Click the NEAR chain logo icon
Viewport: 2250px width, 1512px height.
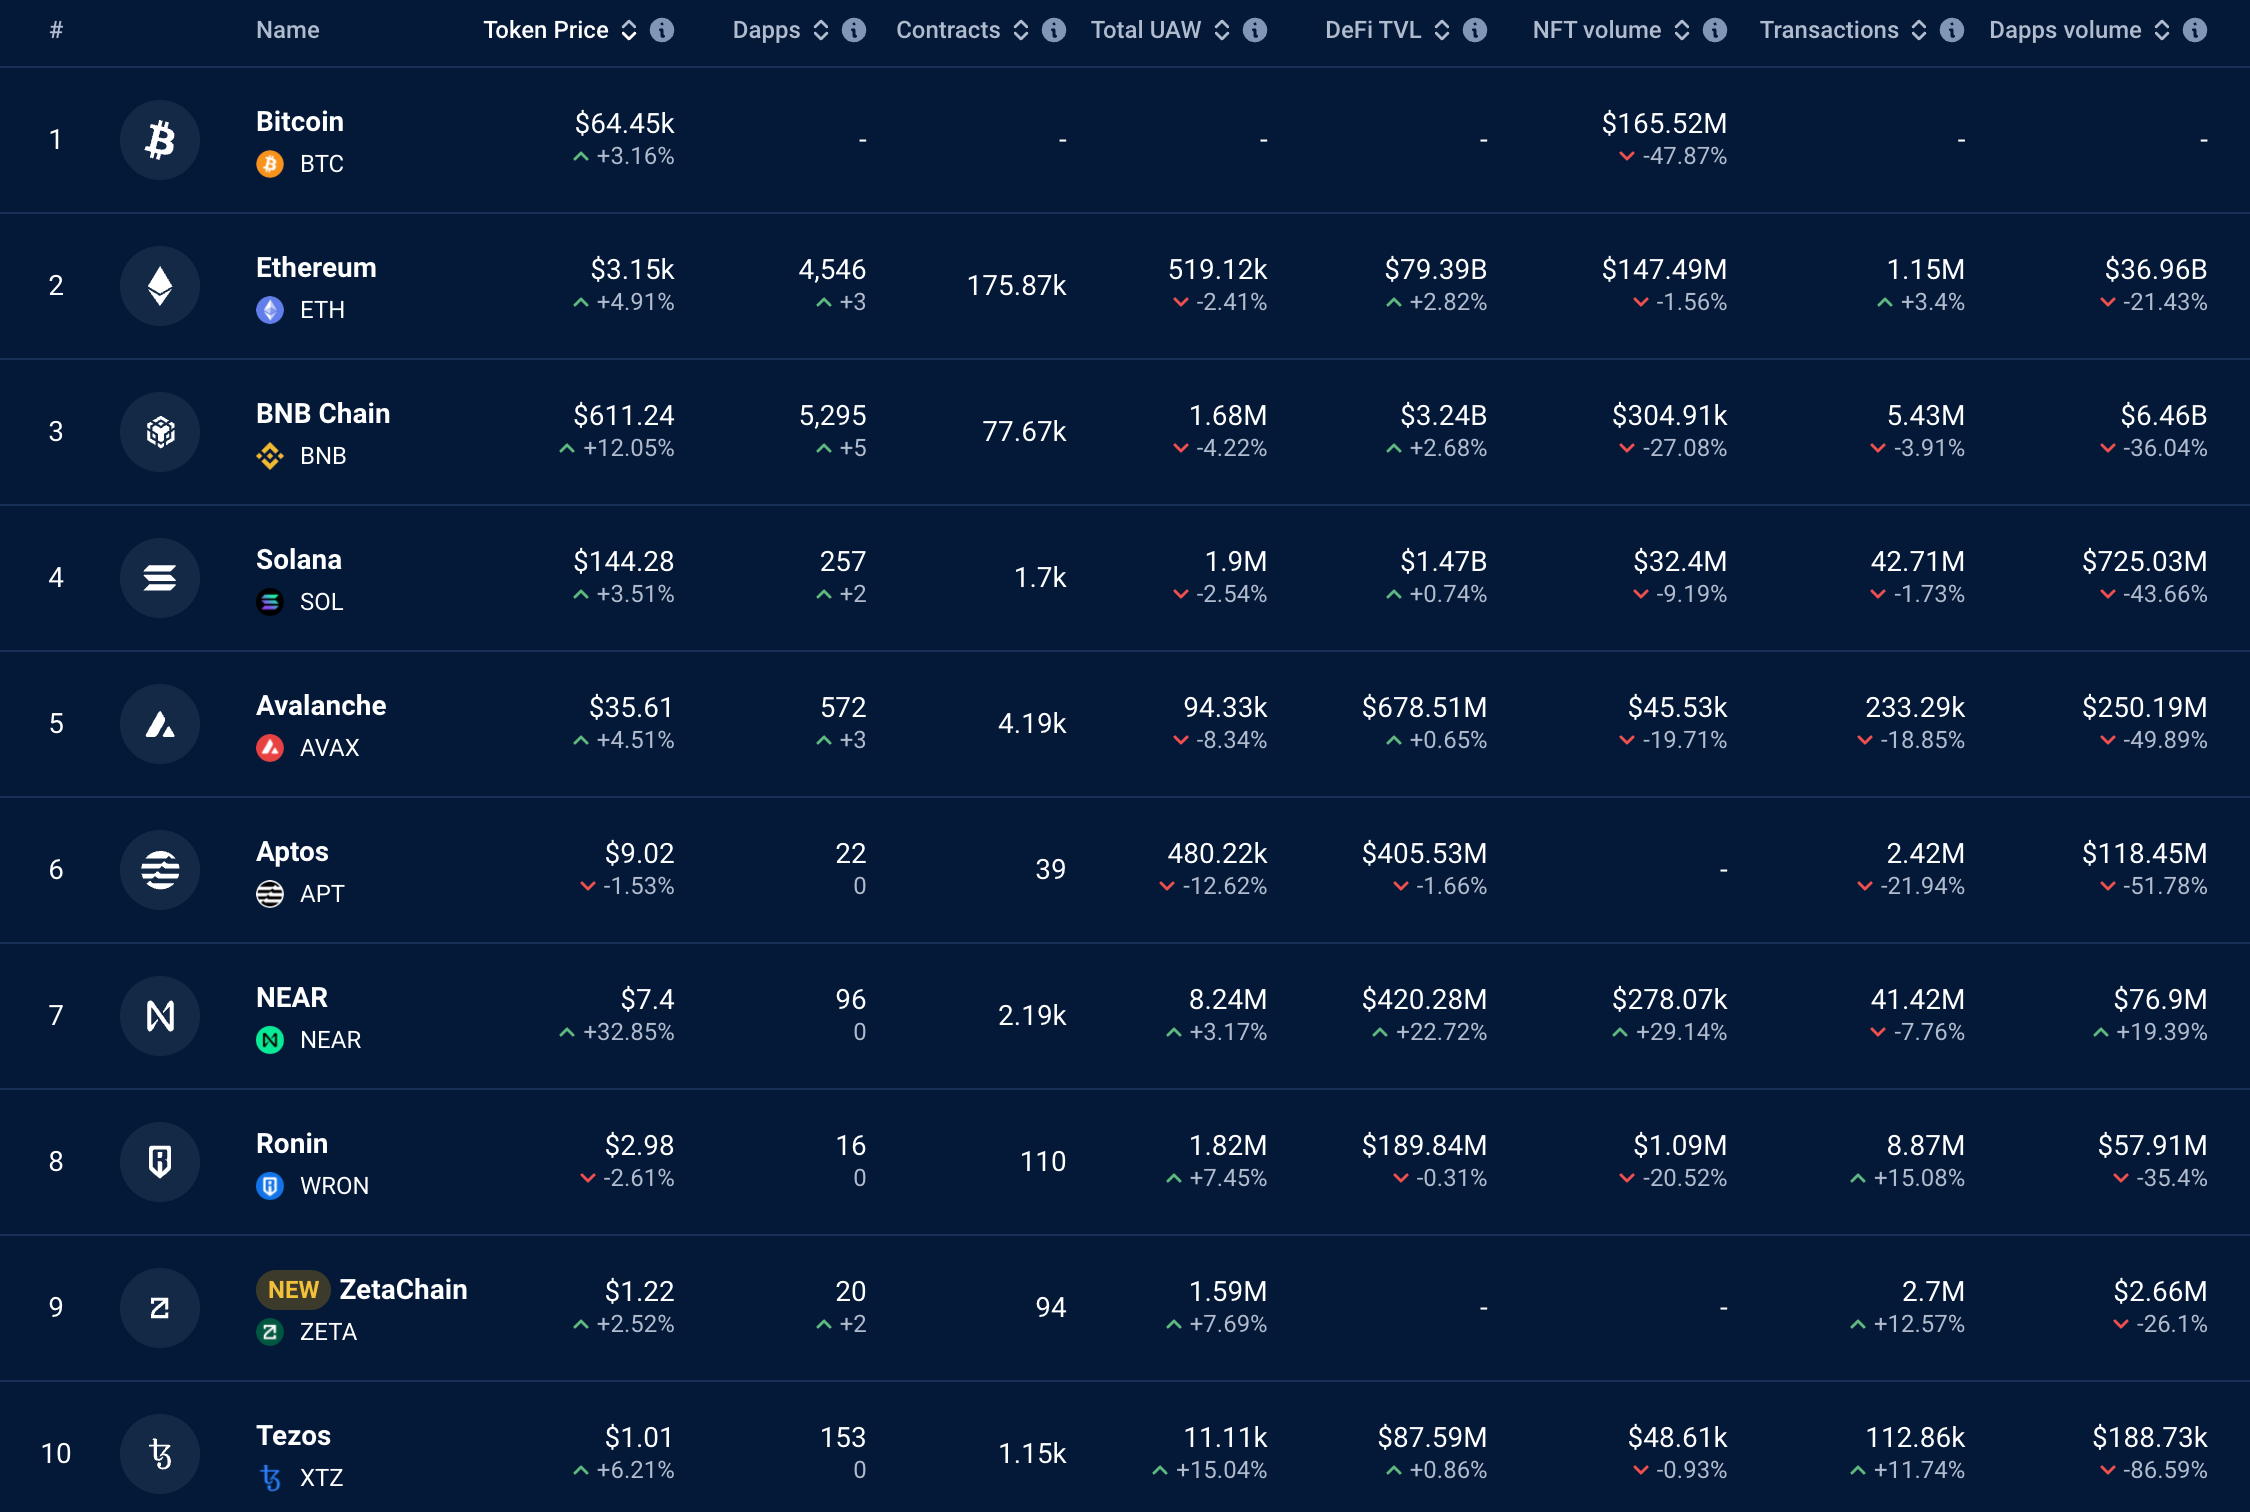(160, 1016)
